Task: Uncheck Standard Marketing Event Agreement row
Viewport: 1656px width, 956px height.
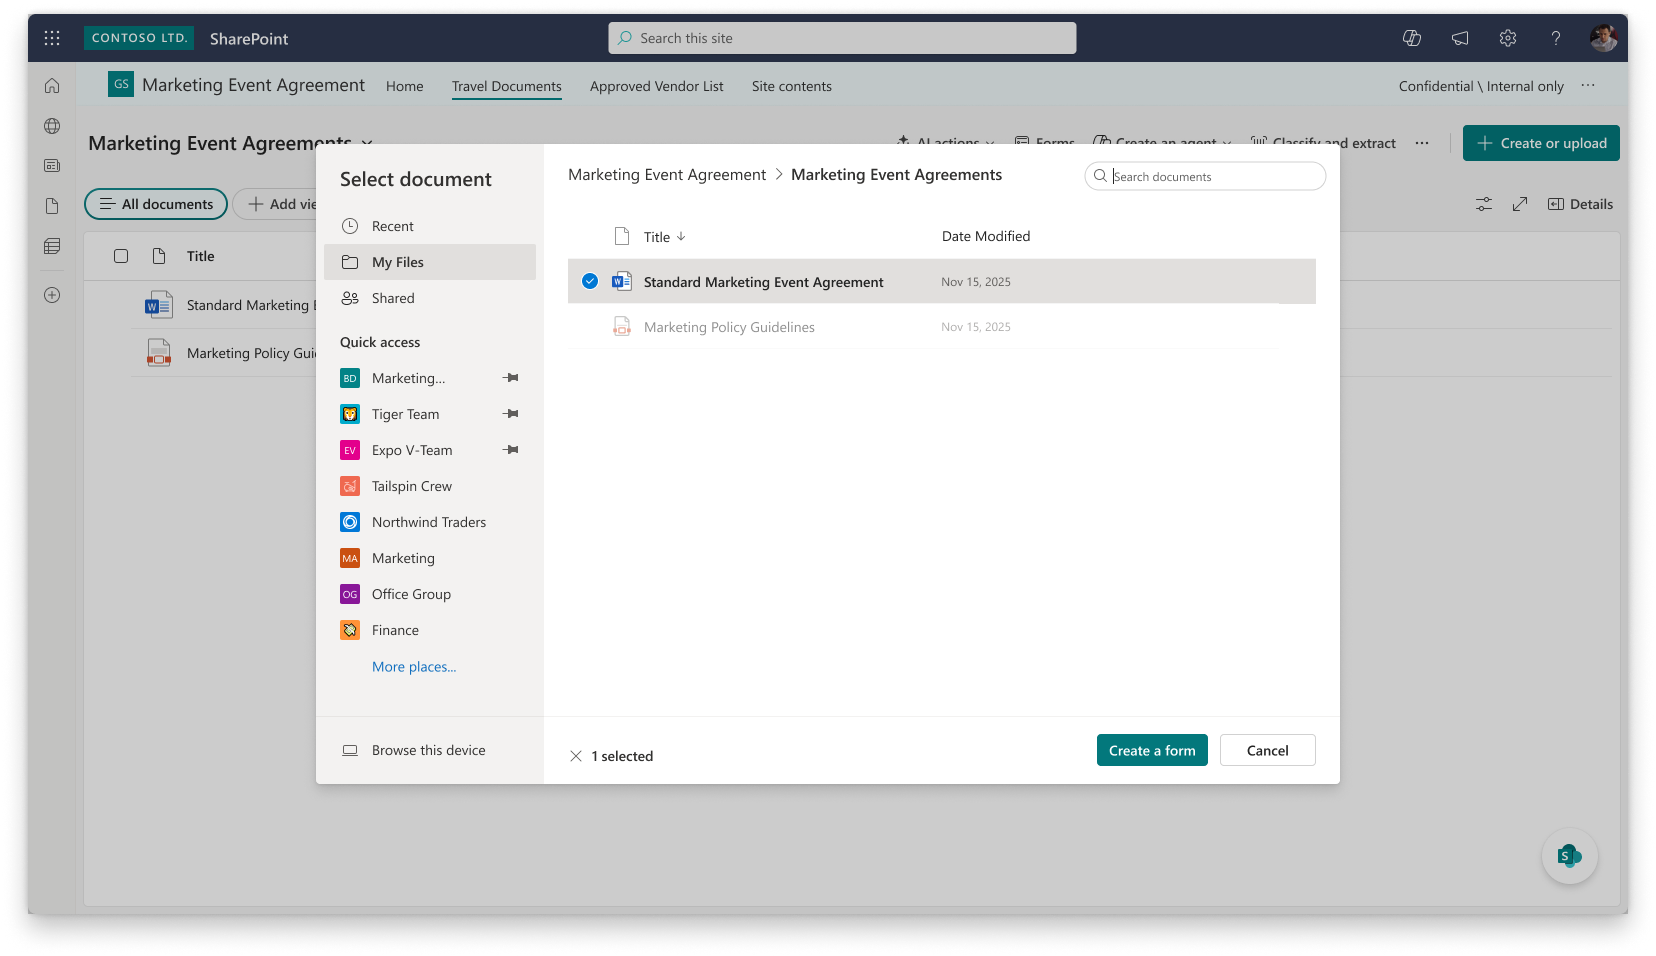Action: [x=590, y=282]
